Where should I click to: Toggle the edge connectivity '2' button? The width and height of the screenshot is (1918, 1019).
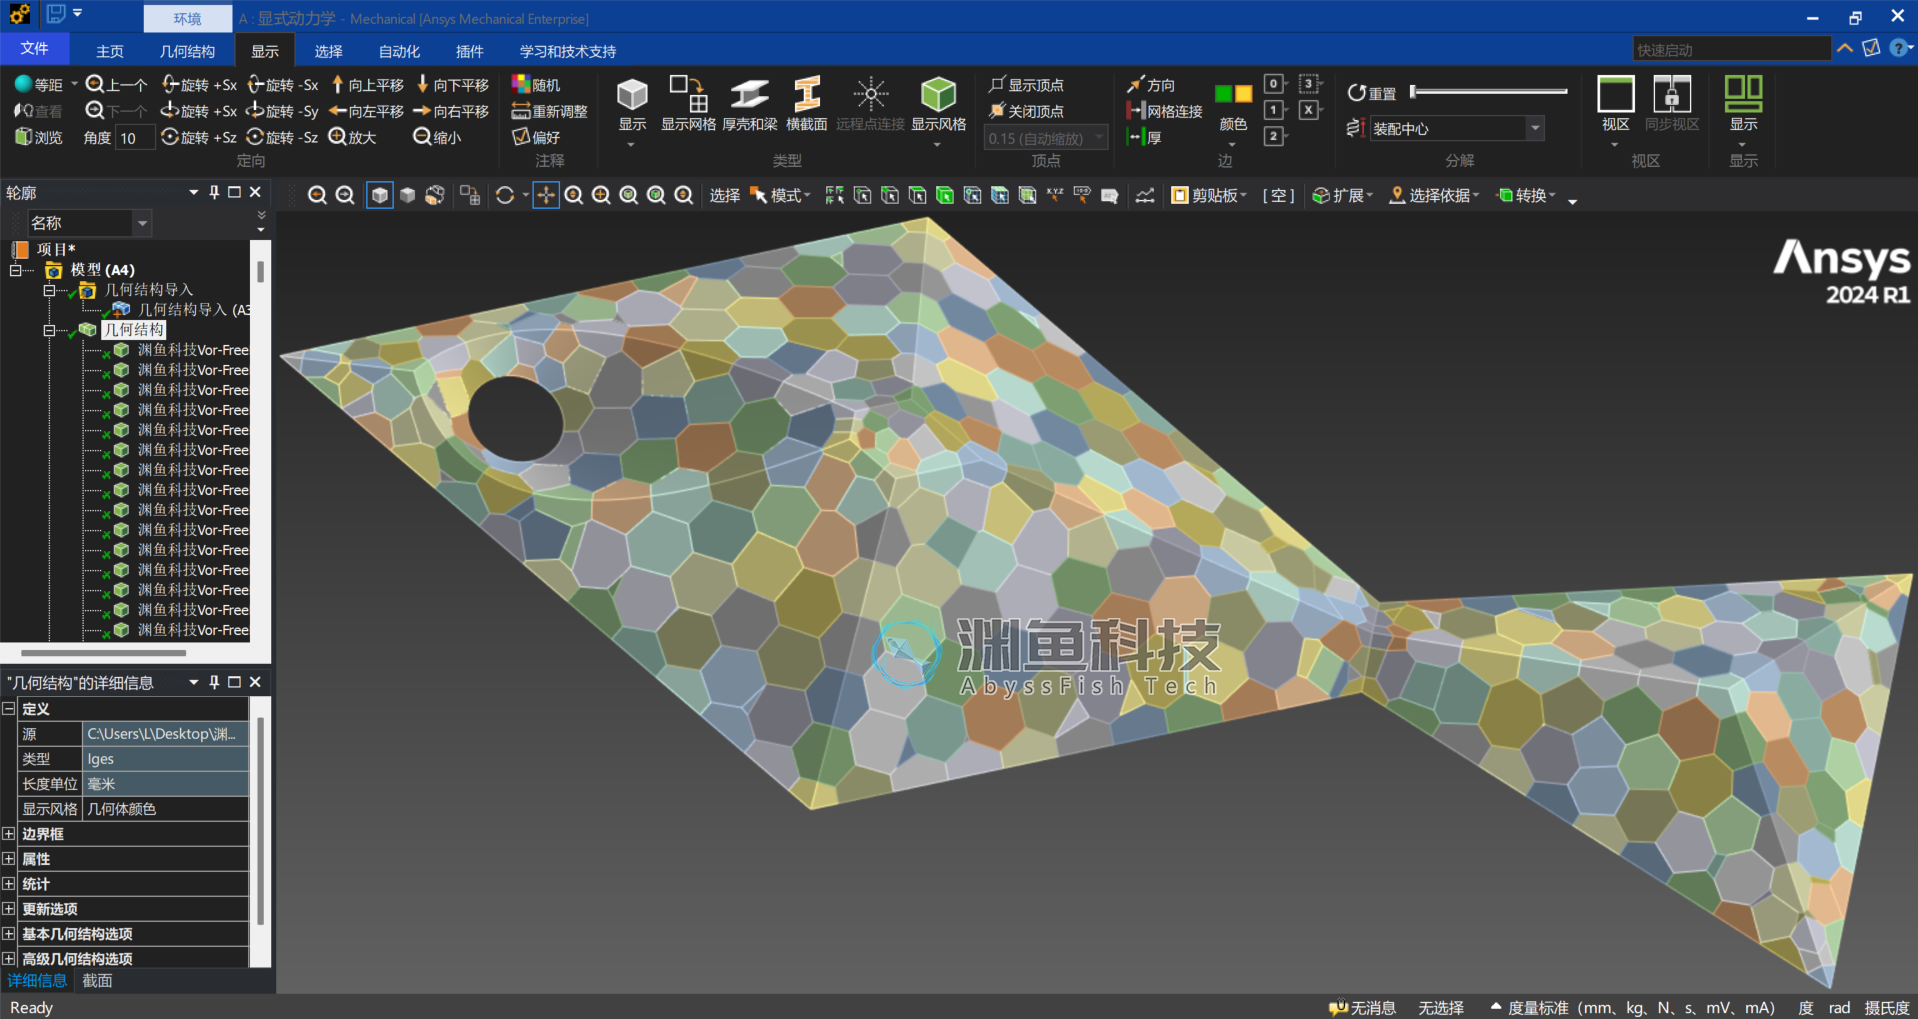point(1274,136)
